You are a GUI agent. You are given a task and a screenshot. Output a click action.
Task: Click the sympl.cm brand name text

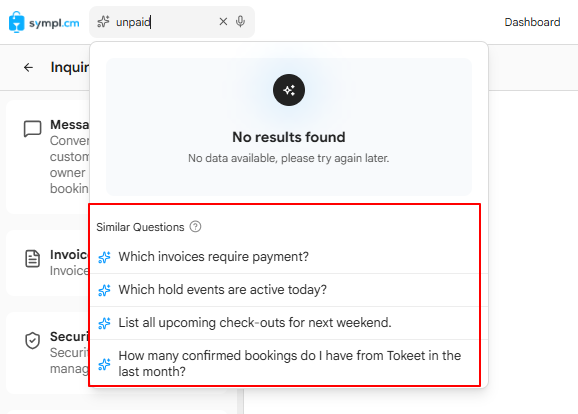tap(54, 23)
